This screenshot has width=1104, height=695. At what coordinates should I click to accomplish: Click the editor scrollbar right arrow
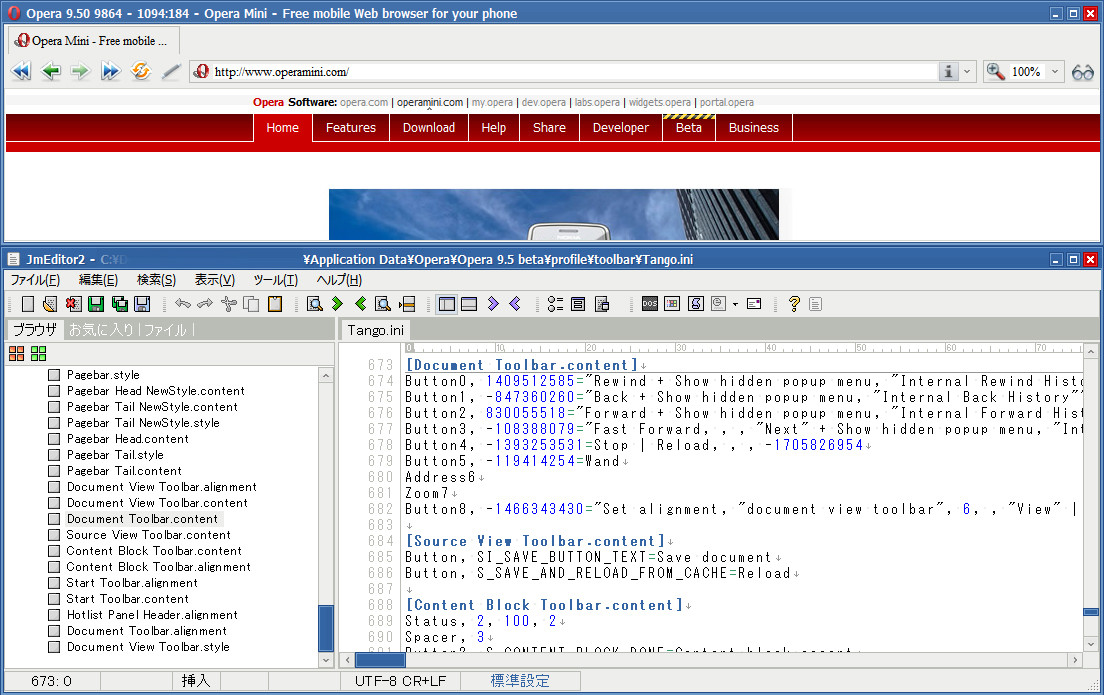(x=1074, y=660)
